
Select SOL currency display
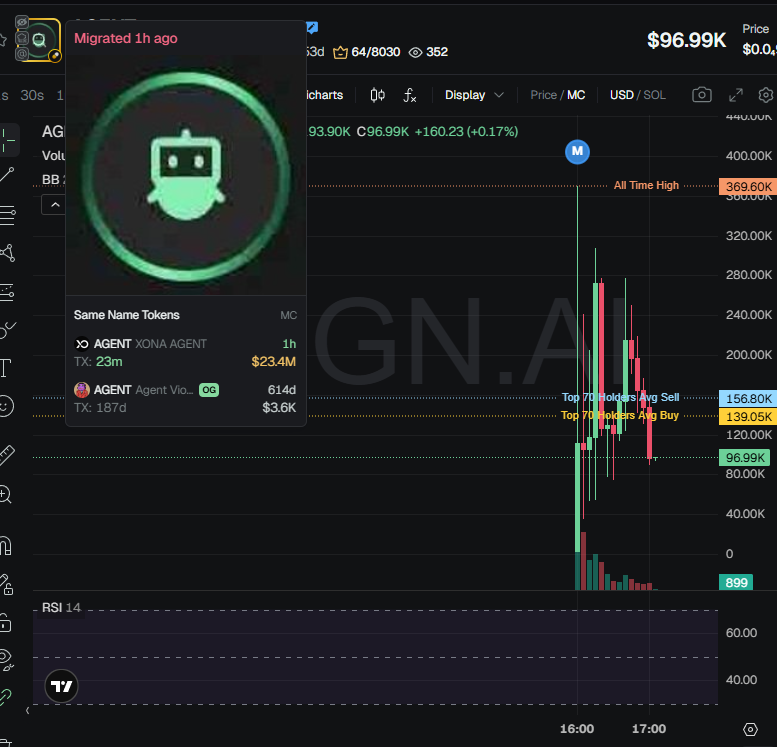pos(654,95)
